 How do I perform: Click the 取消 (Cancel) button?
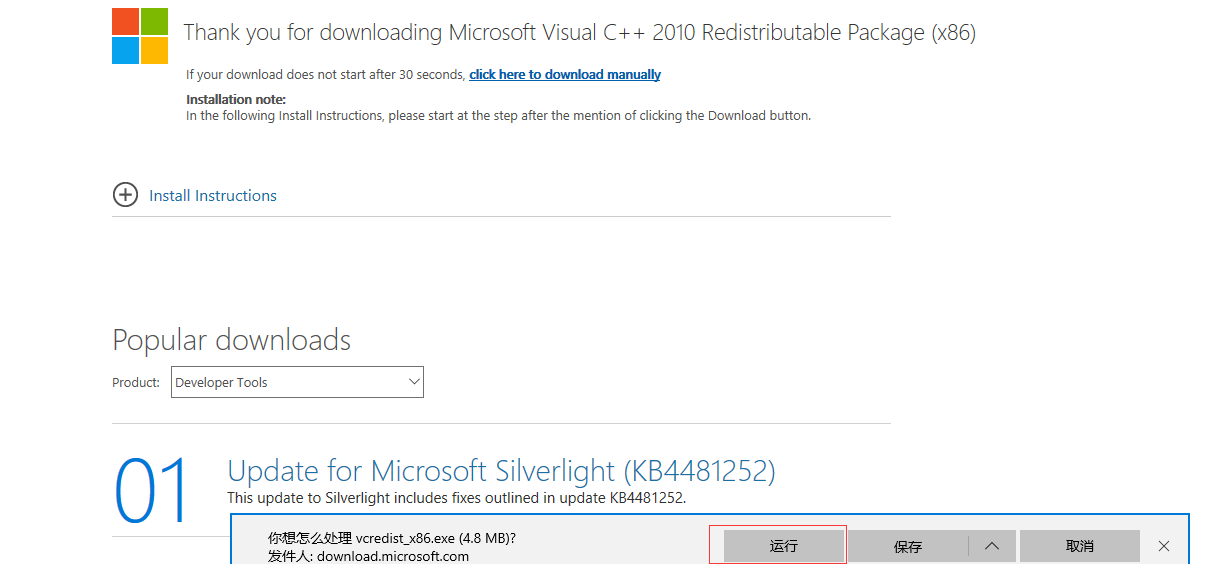pos(1080,546)
